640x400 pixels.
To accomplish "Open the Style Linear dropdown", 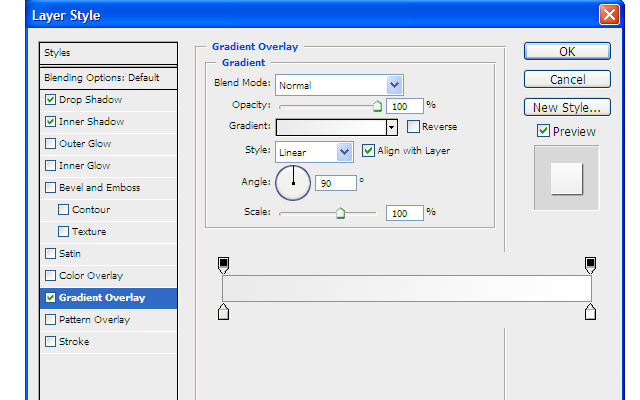I will tap(345, 152).
